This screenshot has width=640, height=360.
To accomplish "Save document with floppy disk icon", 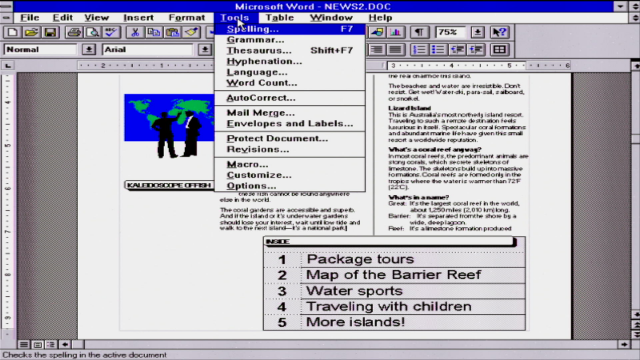I will click(50, 32).
